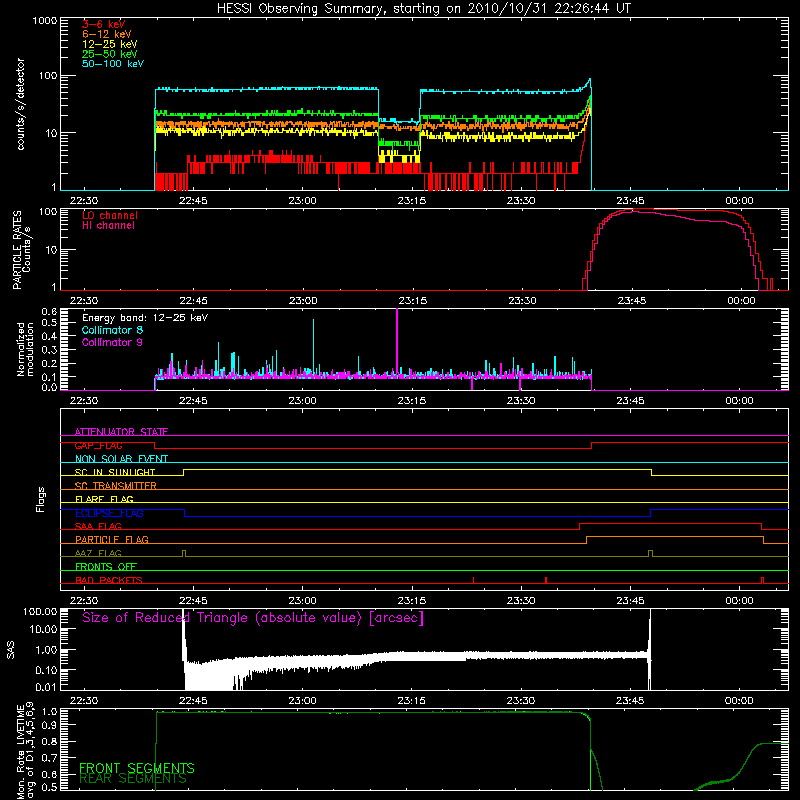Click the 'FRONTS_OFF' green flag label
Screen dimensions: 800x800
point(106,567)
